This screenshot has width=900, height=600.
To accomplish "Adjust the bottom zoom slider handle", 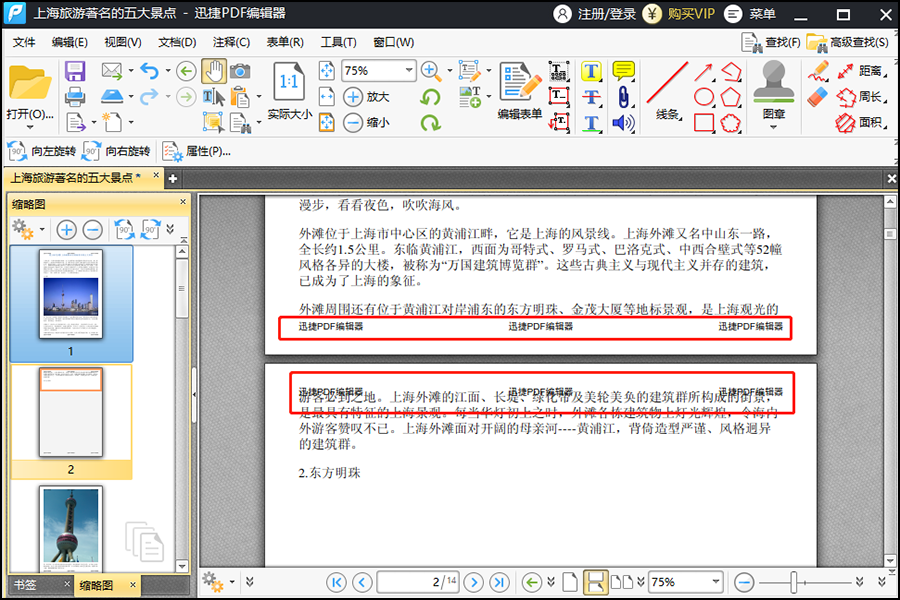I will click(794, 582).
